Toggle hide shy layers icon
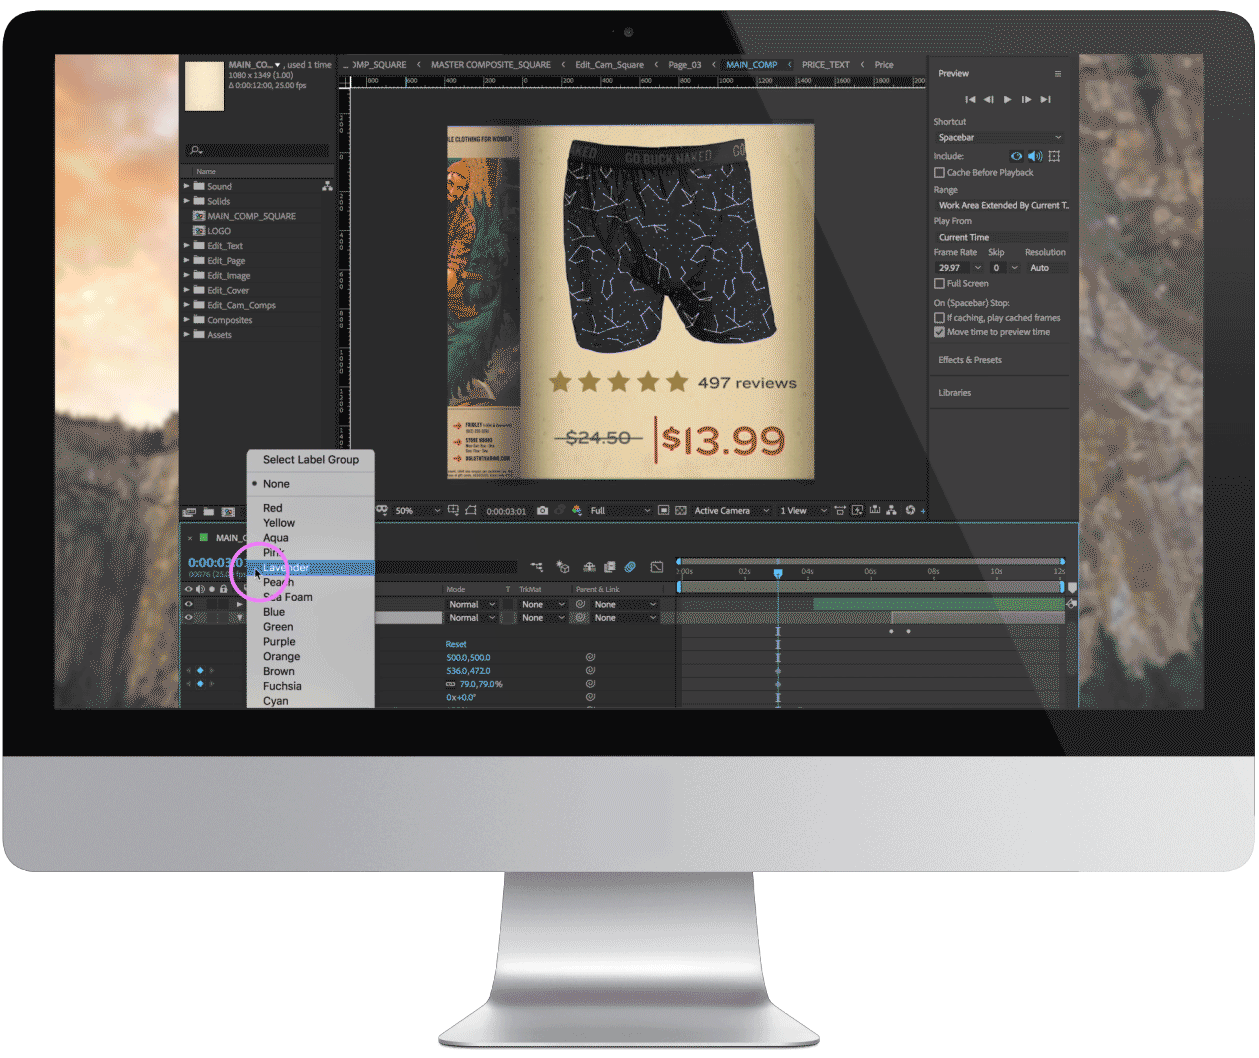The image size is (1259, 1058). [x=589, y=567]
